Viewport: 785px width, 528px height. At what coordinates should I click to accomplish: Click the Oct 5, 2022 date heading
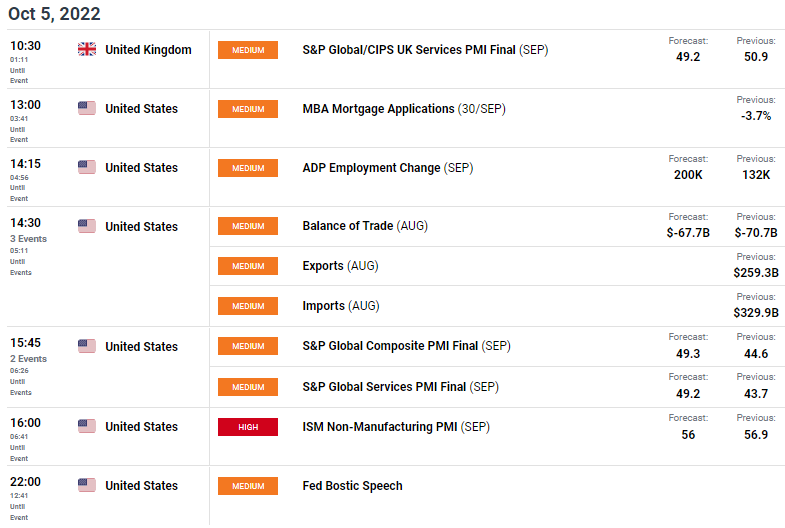coord(54,14)
